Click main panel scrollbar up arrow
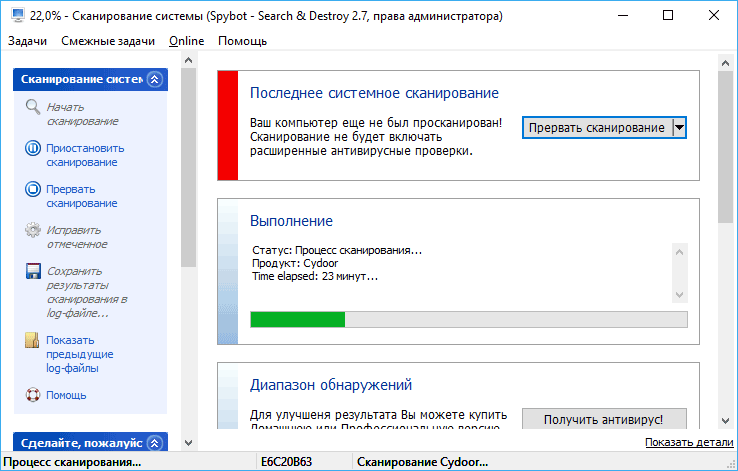The height and width of the screenshot is (471, 738). [x=725, y=63]
